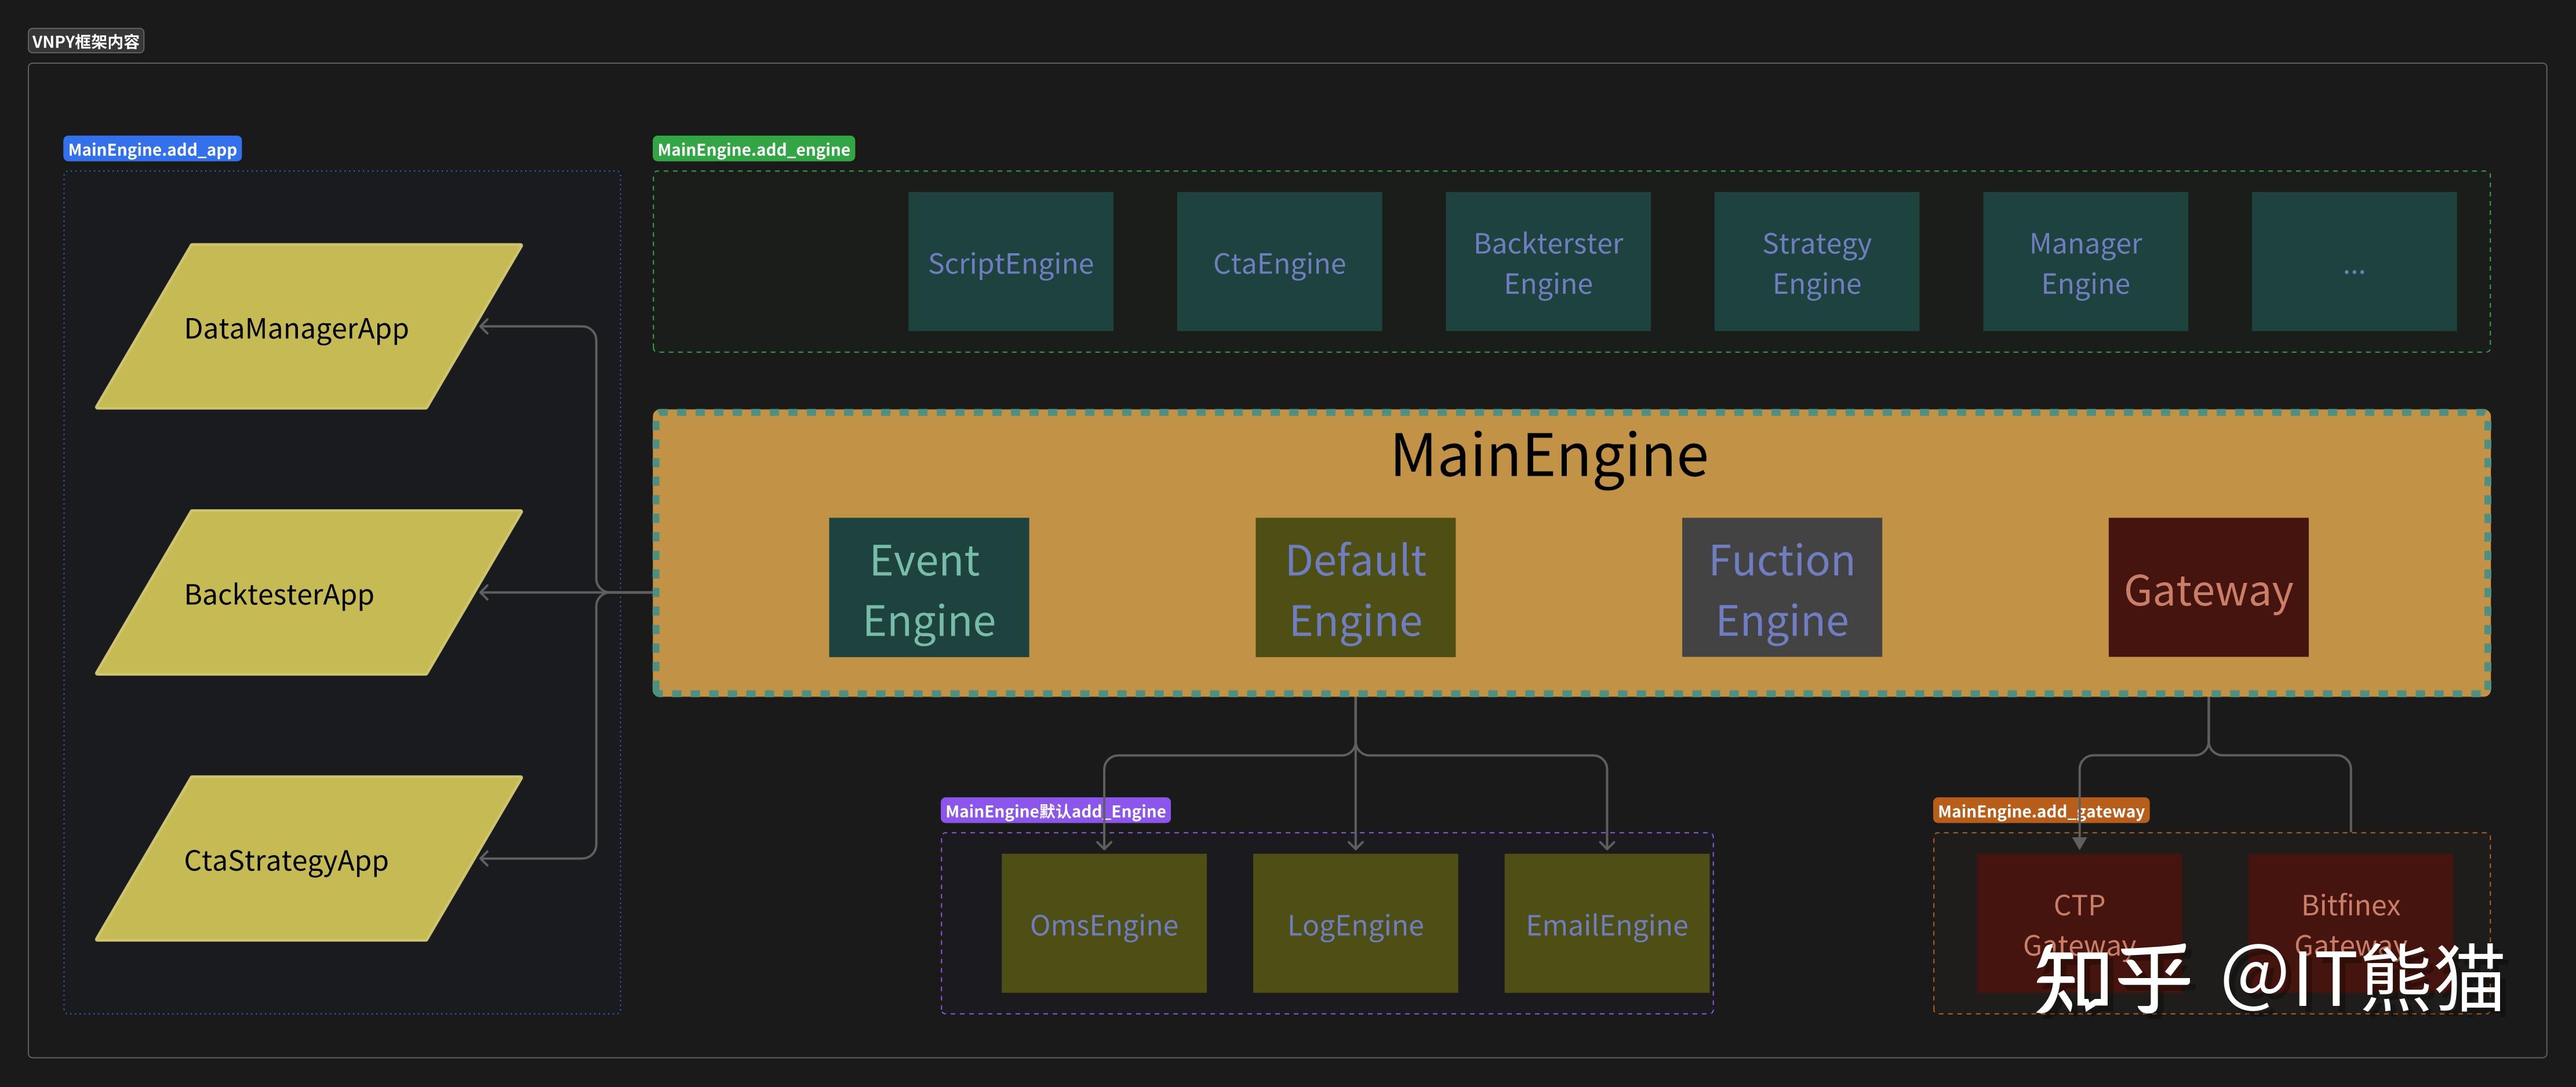This screenshot has width=2576, height=1087.
Task: Click the MainEngine.add_engine green label
Action: point(753,150)
